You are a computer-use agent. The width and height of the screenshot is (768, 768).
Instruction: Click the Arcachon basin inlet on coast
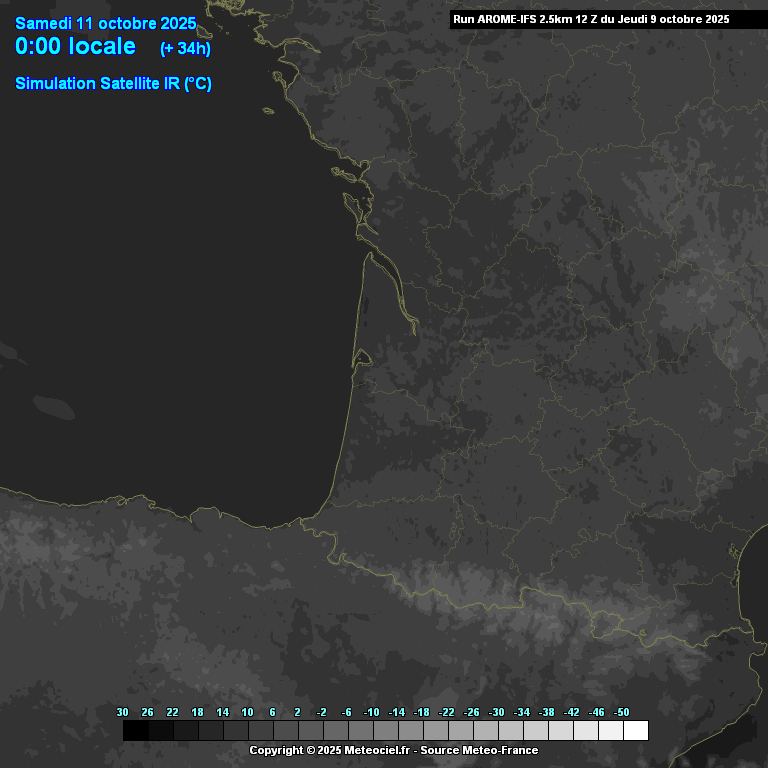pos(362,357)
